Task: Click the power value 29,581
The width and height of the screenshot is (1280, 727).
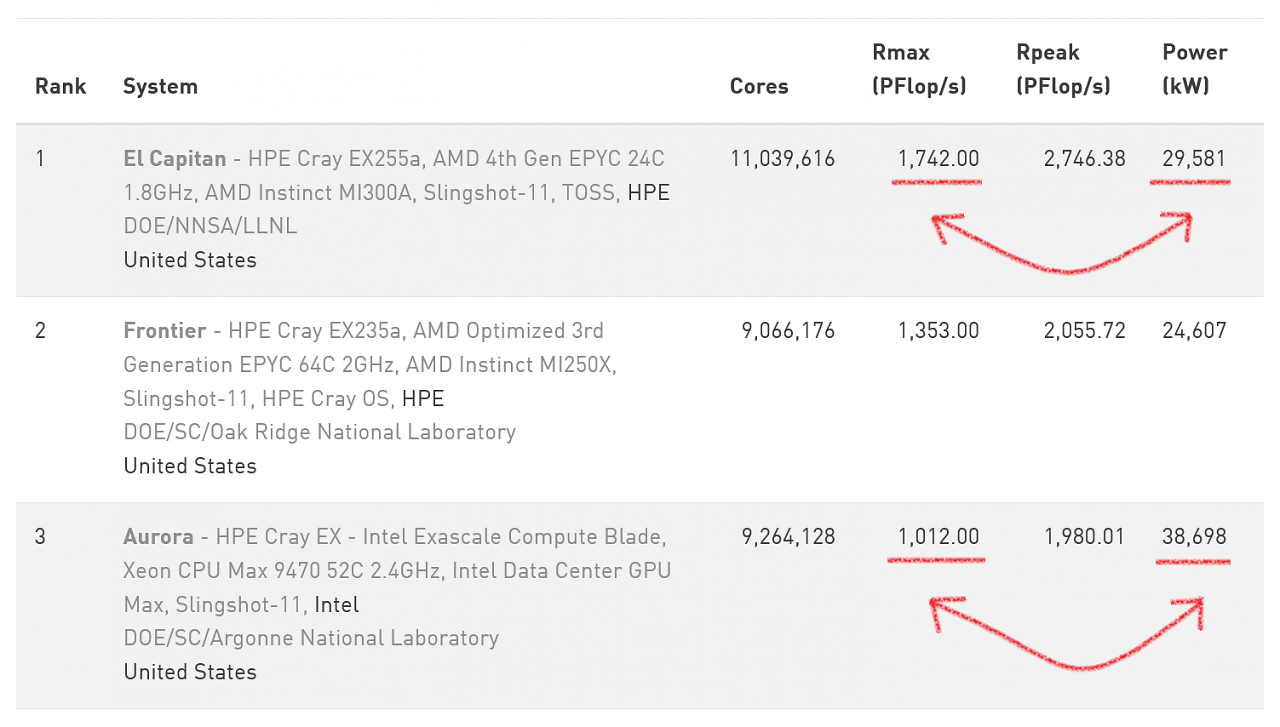Action: coord(1194,158)
